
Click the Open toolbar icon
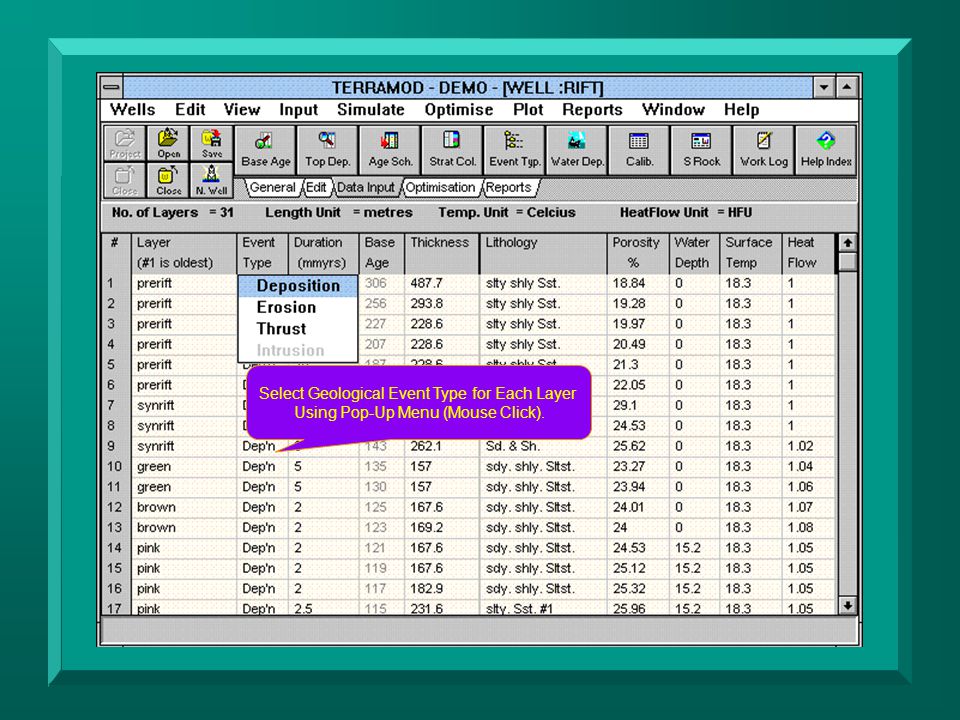[168, 143]
